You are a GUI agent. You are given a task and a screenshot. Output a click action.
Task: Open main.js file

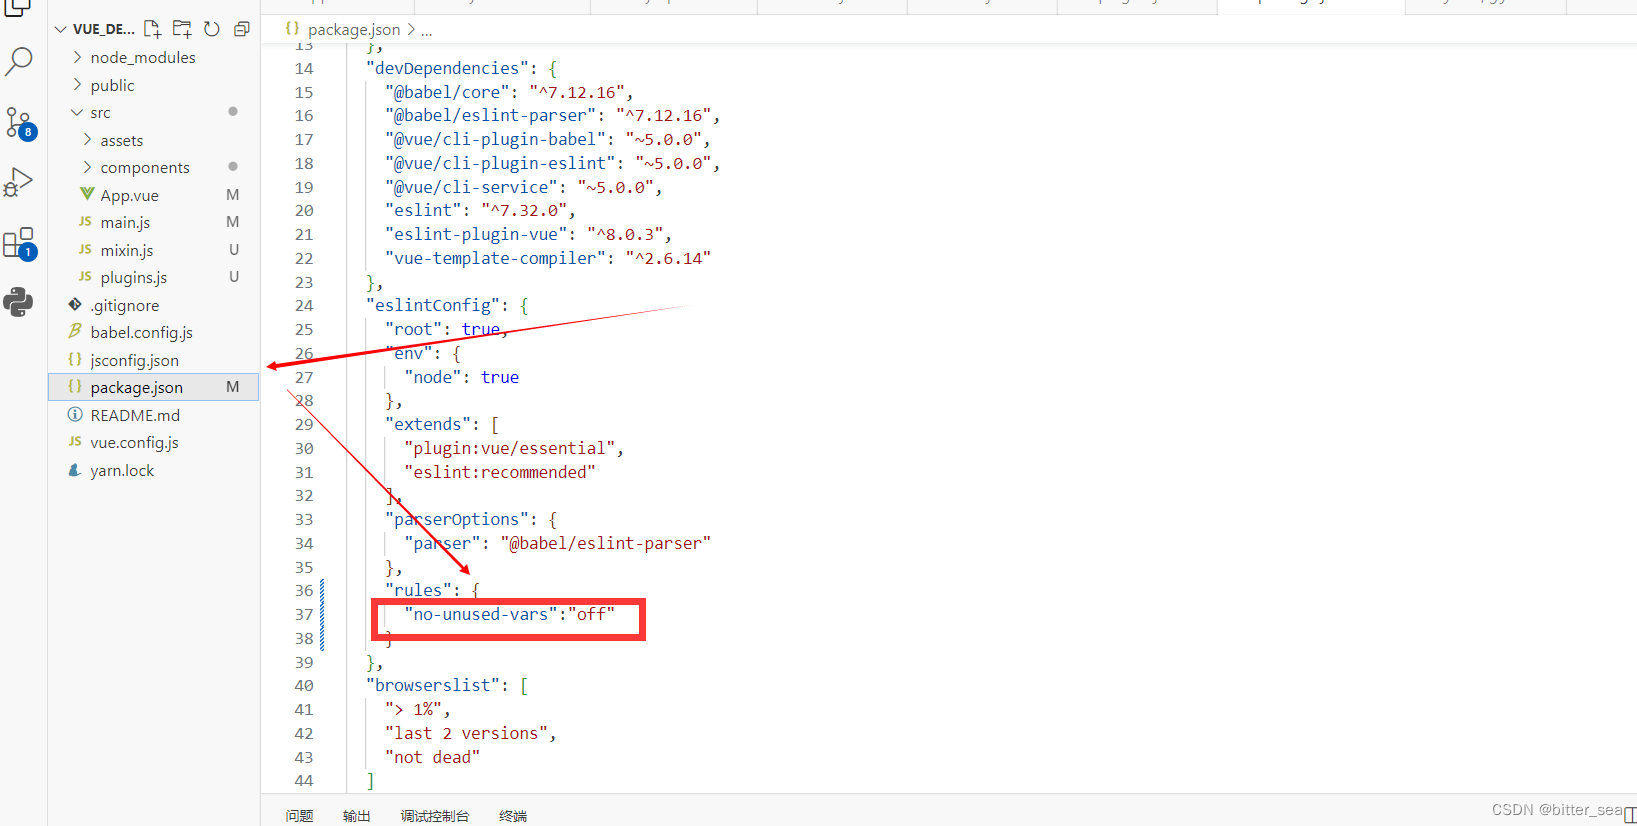[125, 222]
